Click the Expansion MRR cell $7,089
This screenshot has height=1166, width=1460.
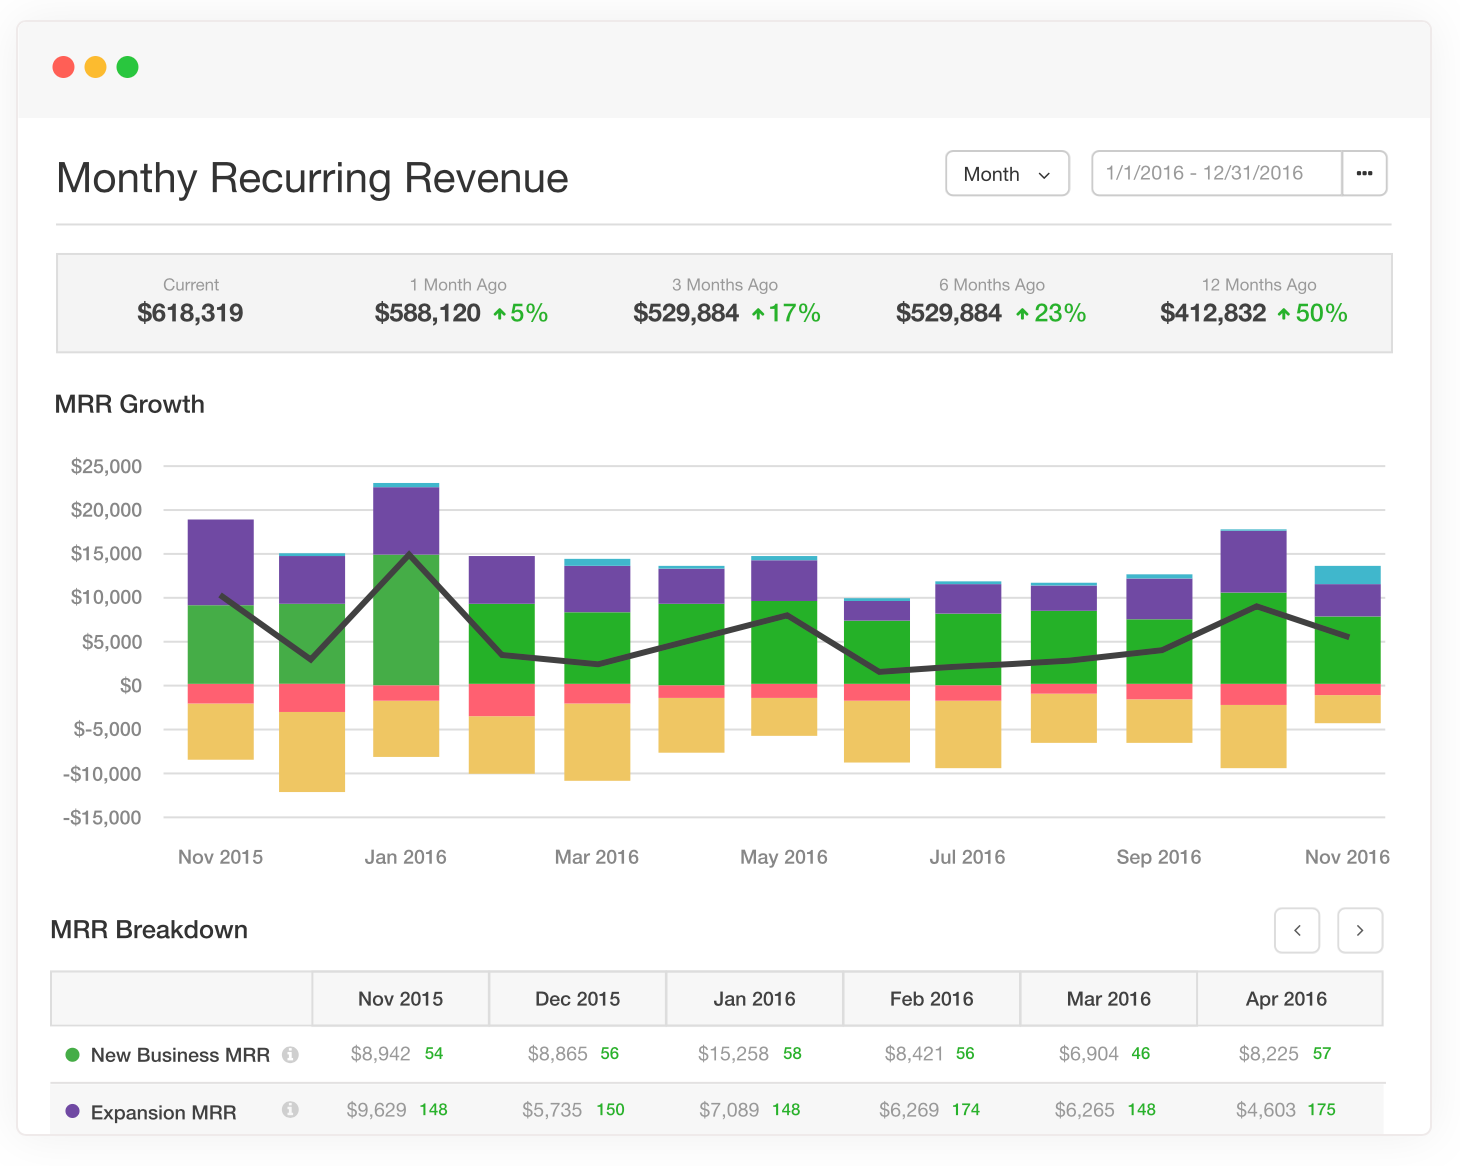point(729,1110)
